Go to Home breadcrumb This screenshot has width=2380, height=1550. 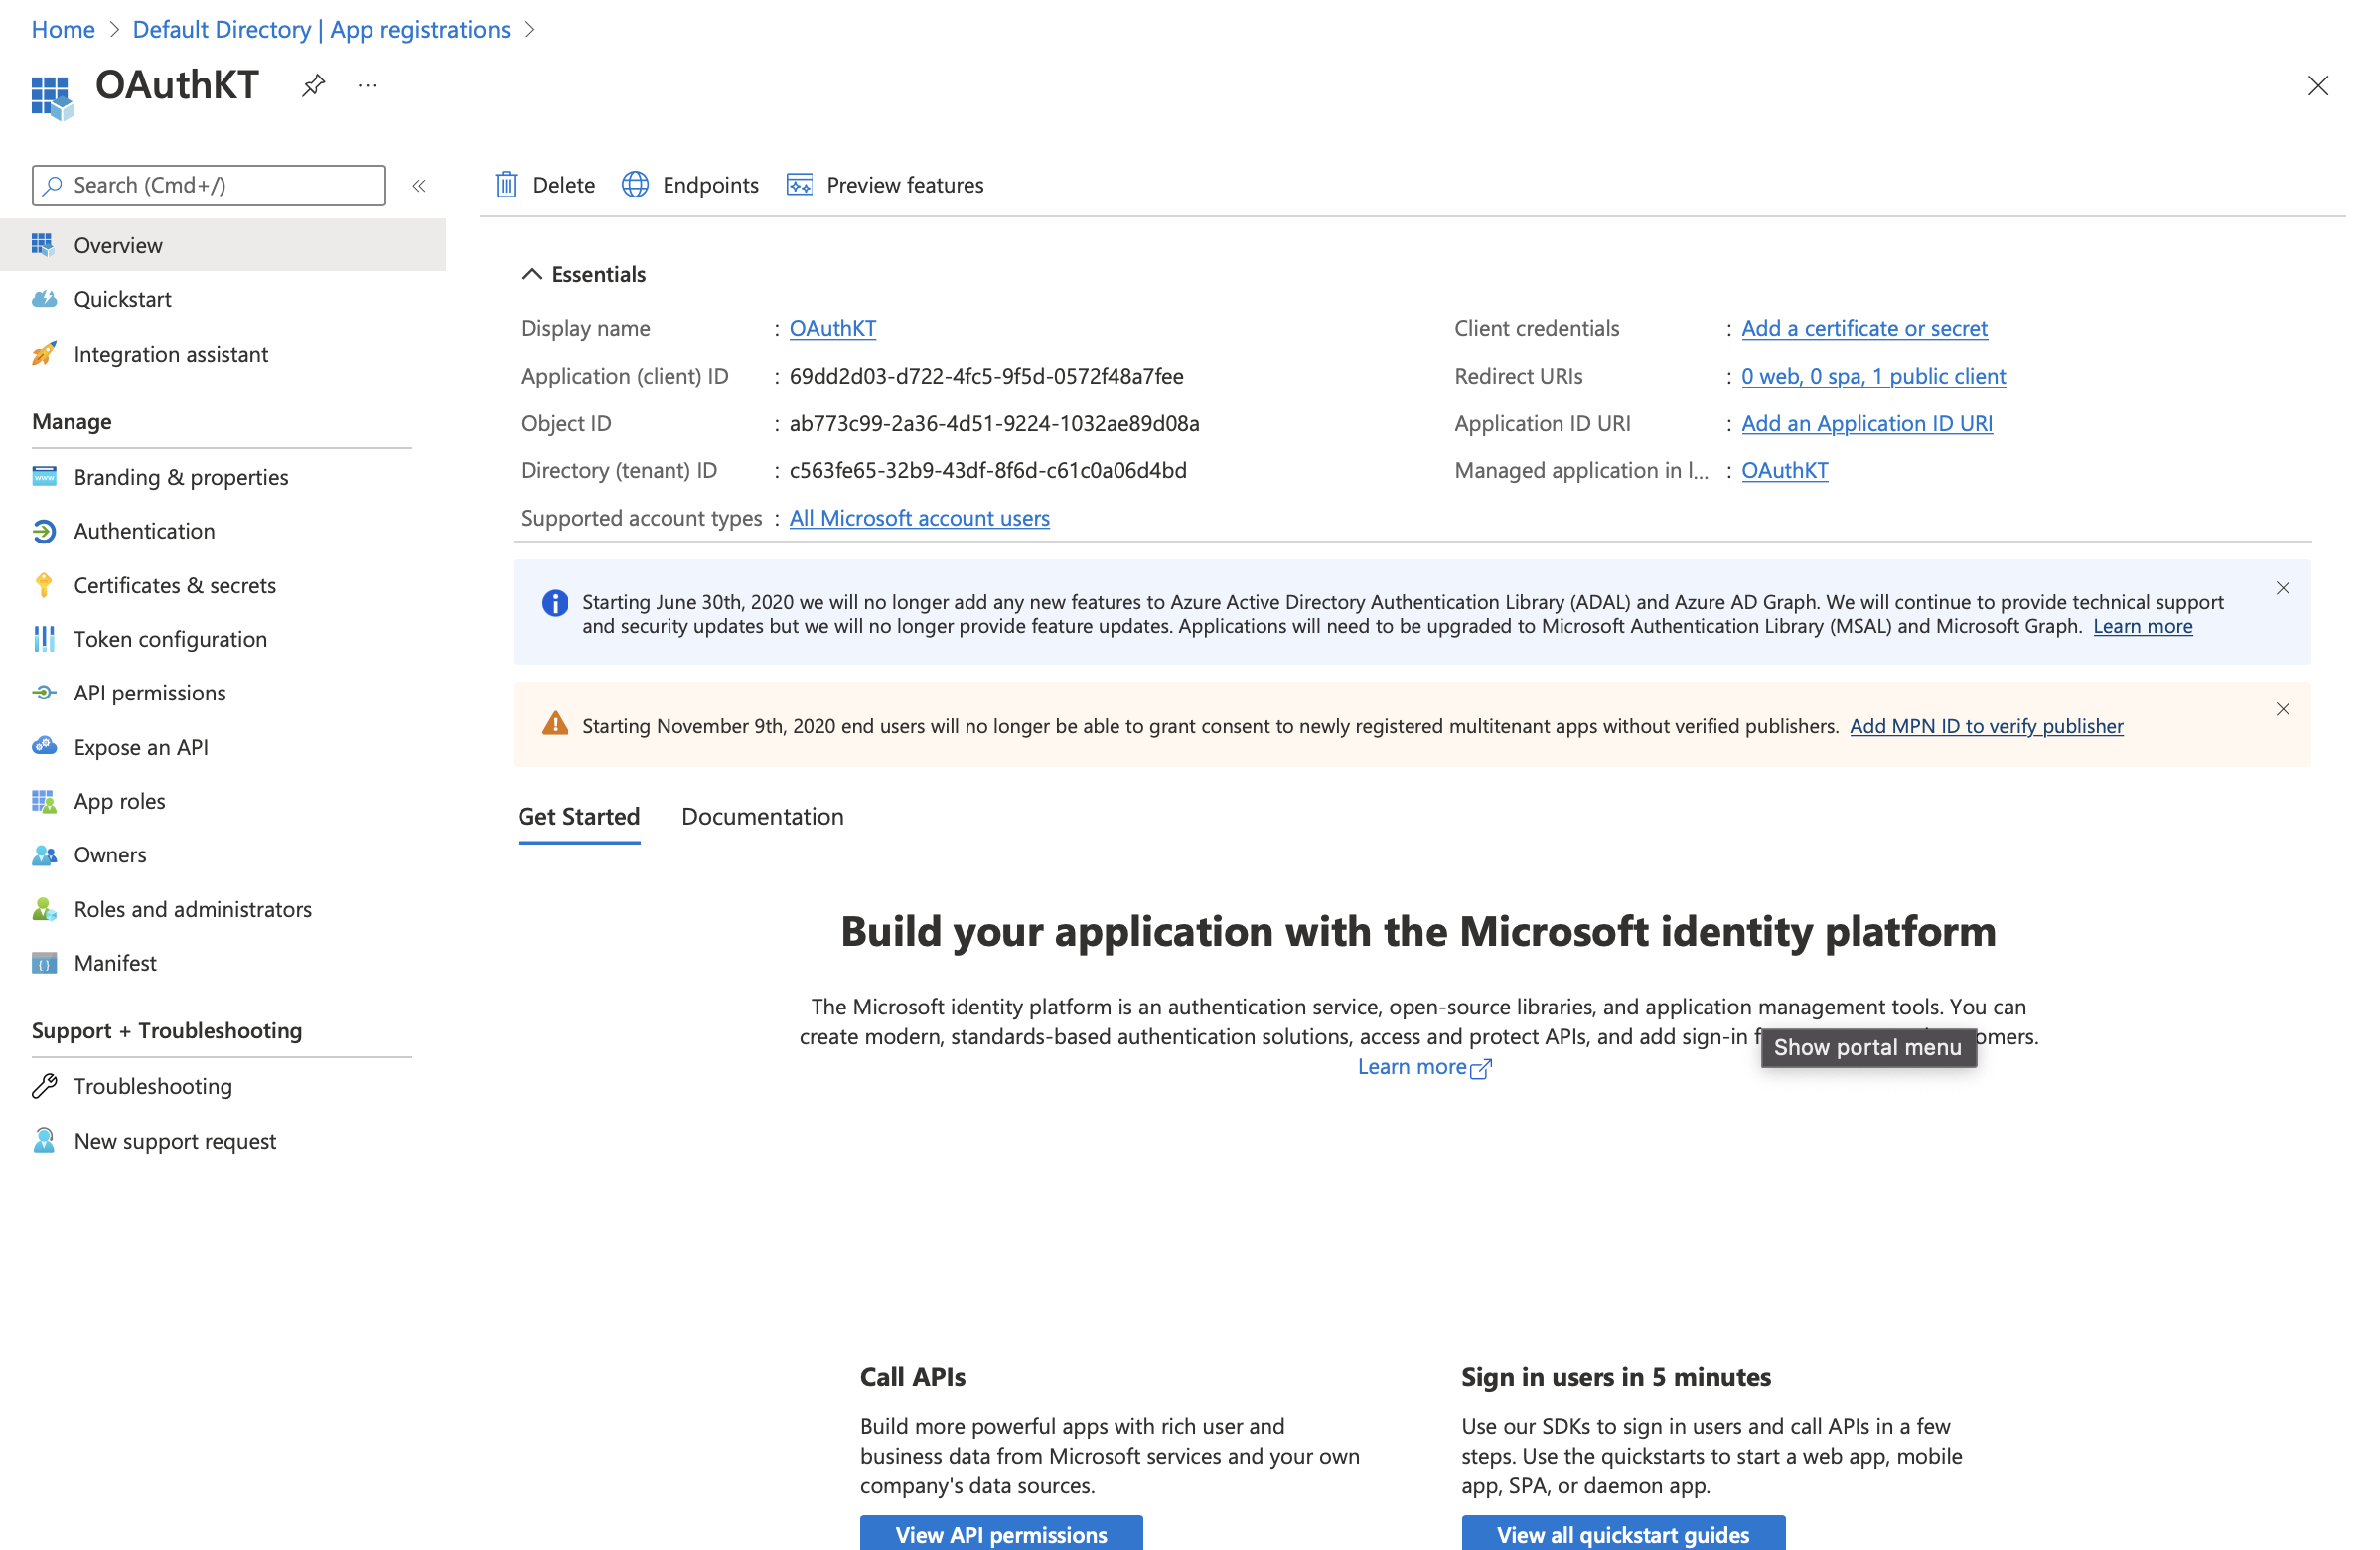[63, 29]
